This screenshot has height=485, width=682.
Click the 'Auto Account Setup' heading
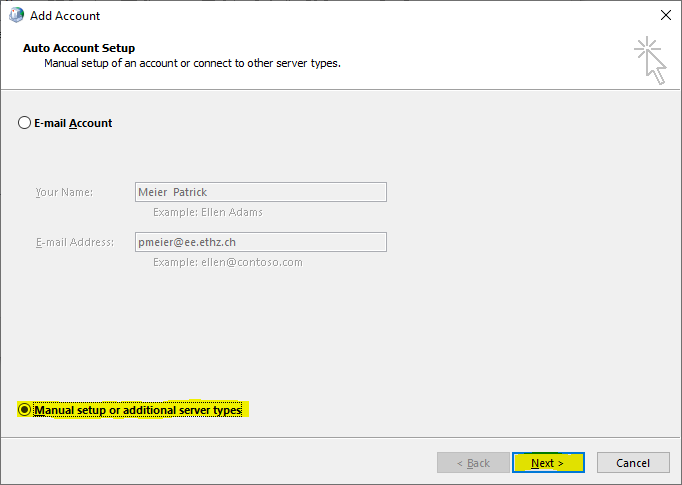(79, 48)
